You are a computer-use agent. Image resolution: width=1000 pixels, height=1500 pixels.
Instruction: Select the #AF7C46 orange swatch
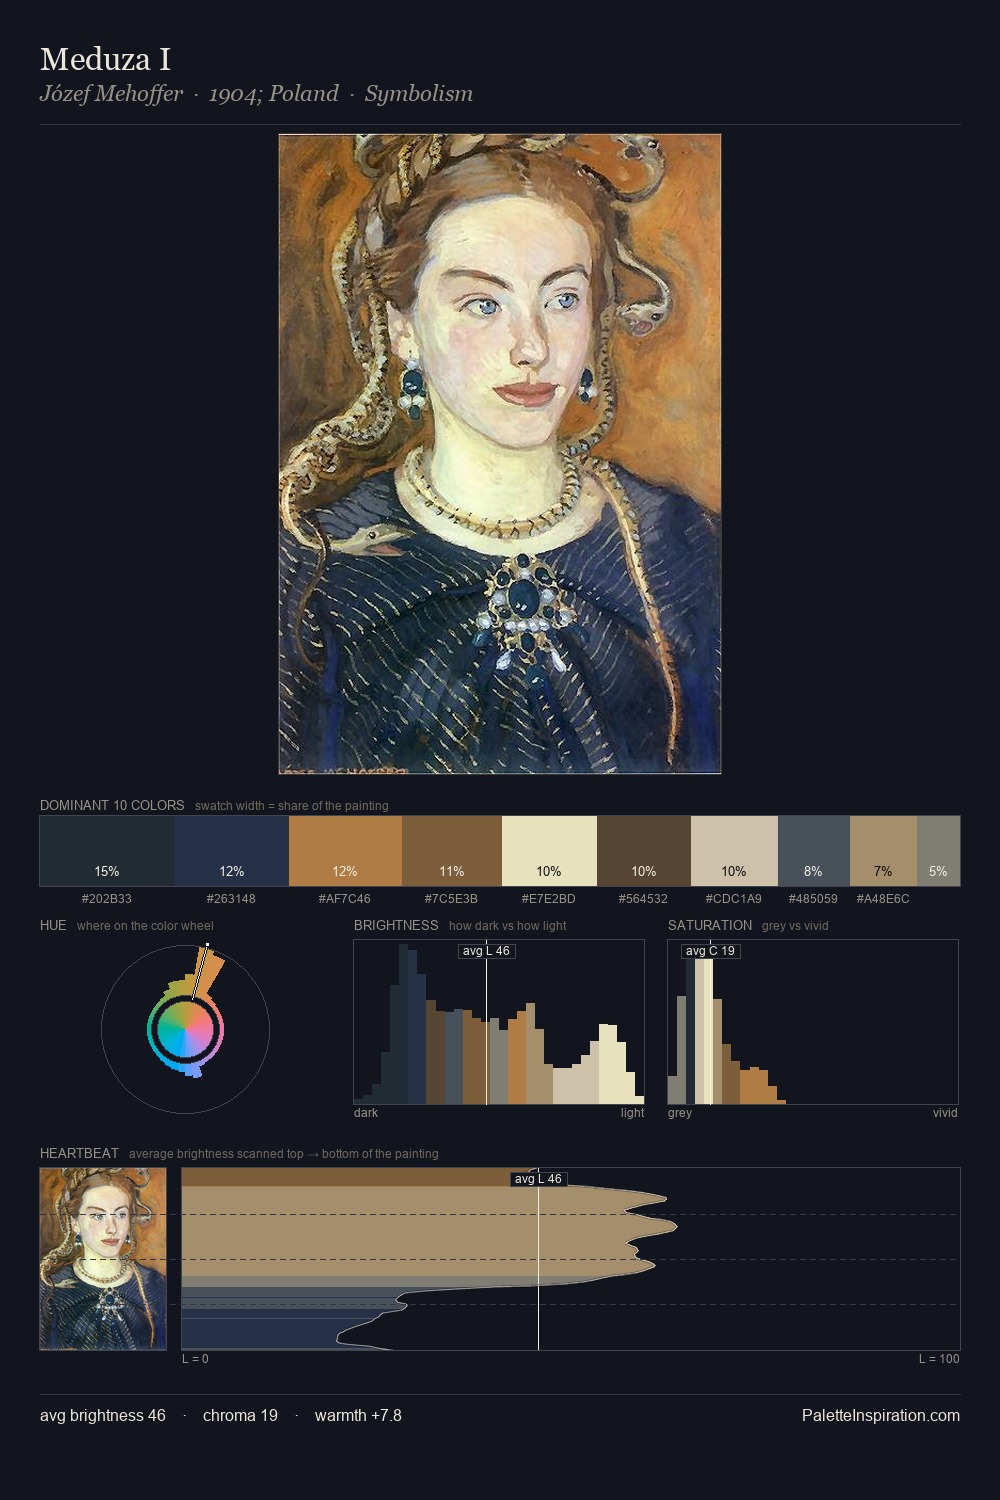click(345, 851)
